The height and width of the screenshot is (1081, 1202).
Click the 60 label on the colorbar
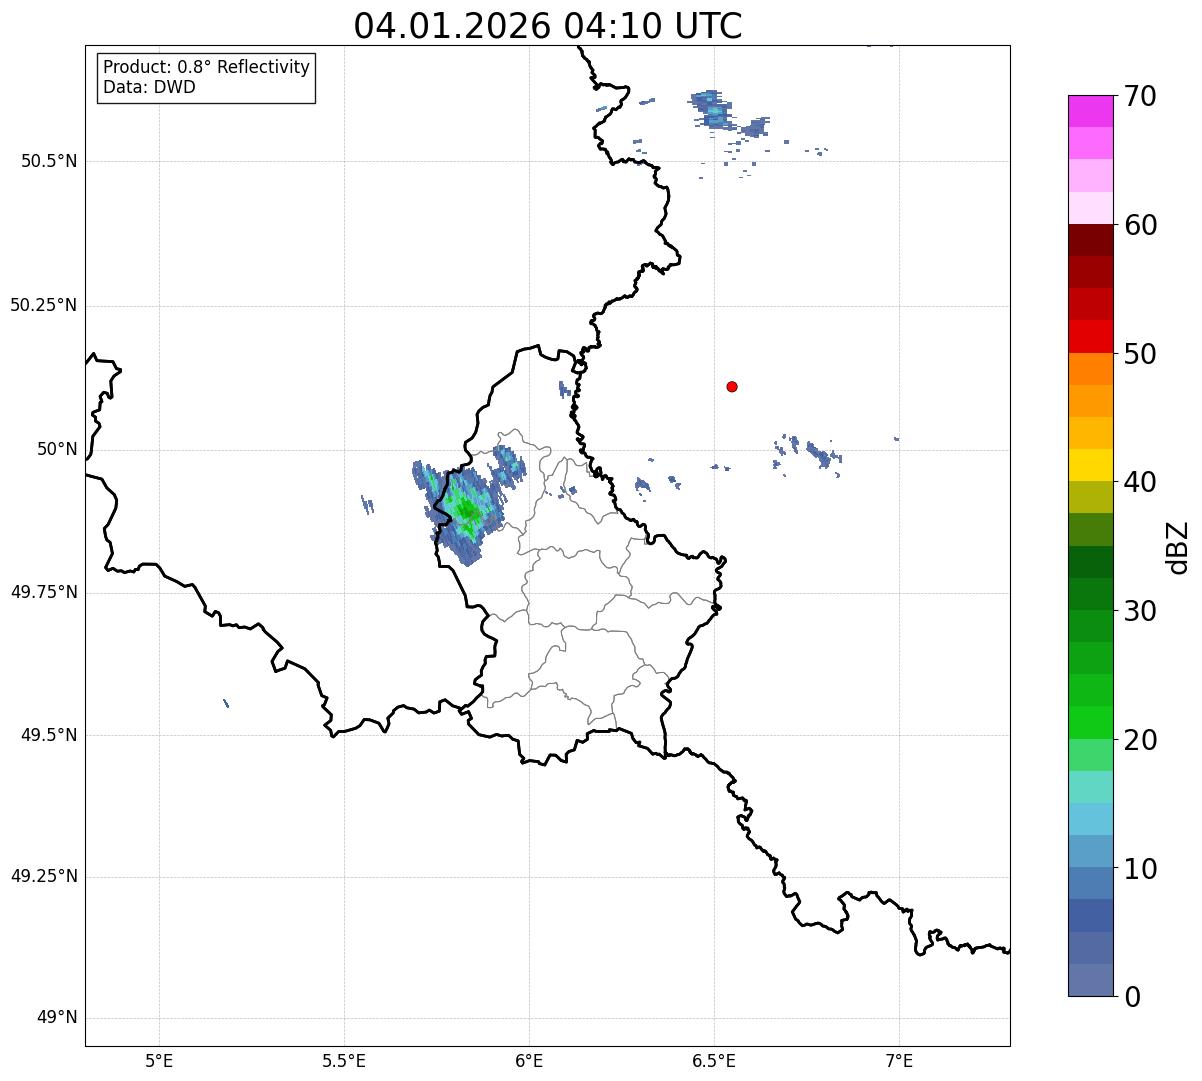click(x=1140, y=225)
